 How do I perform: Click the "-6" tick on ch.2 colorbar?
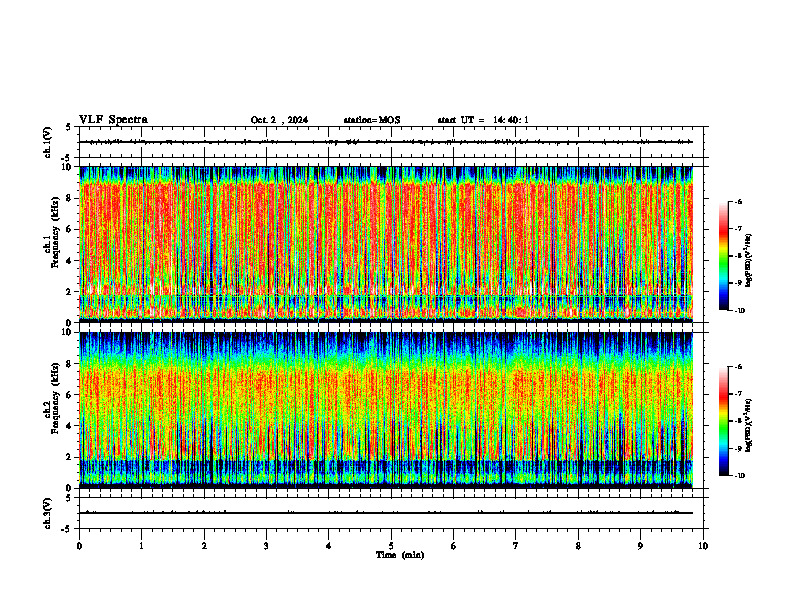pyautogui.click(x=739, y=367)
